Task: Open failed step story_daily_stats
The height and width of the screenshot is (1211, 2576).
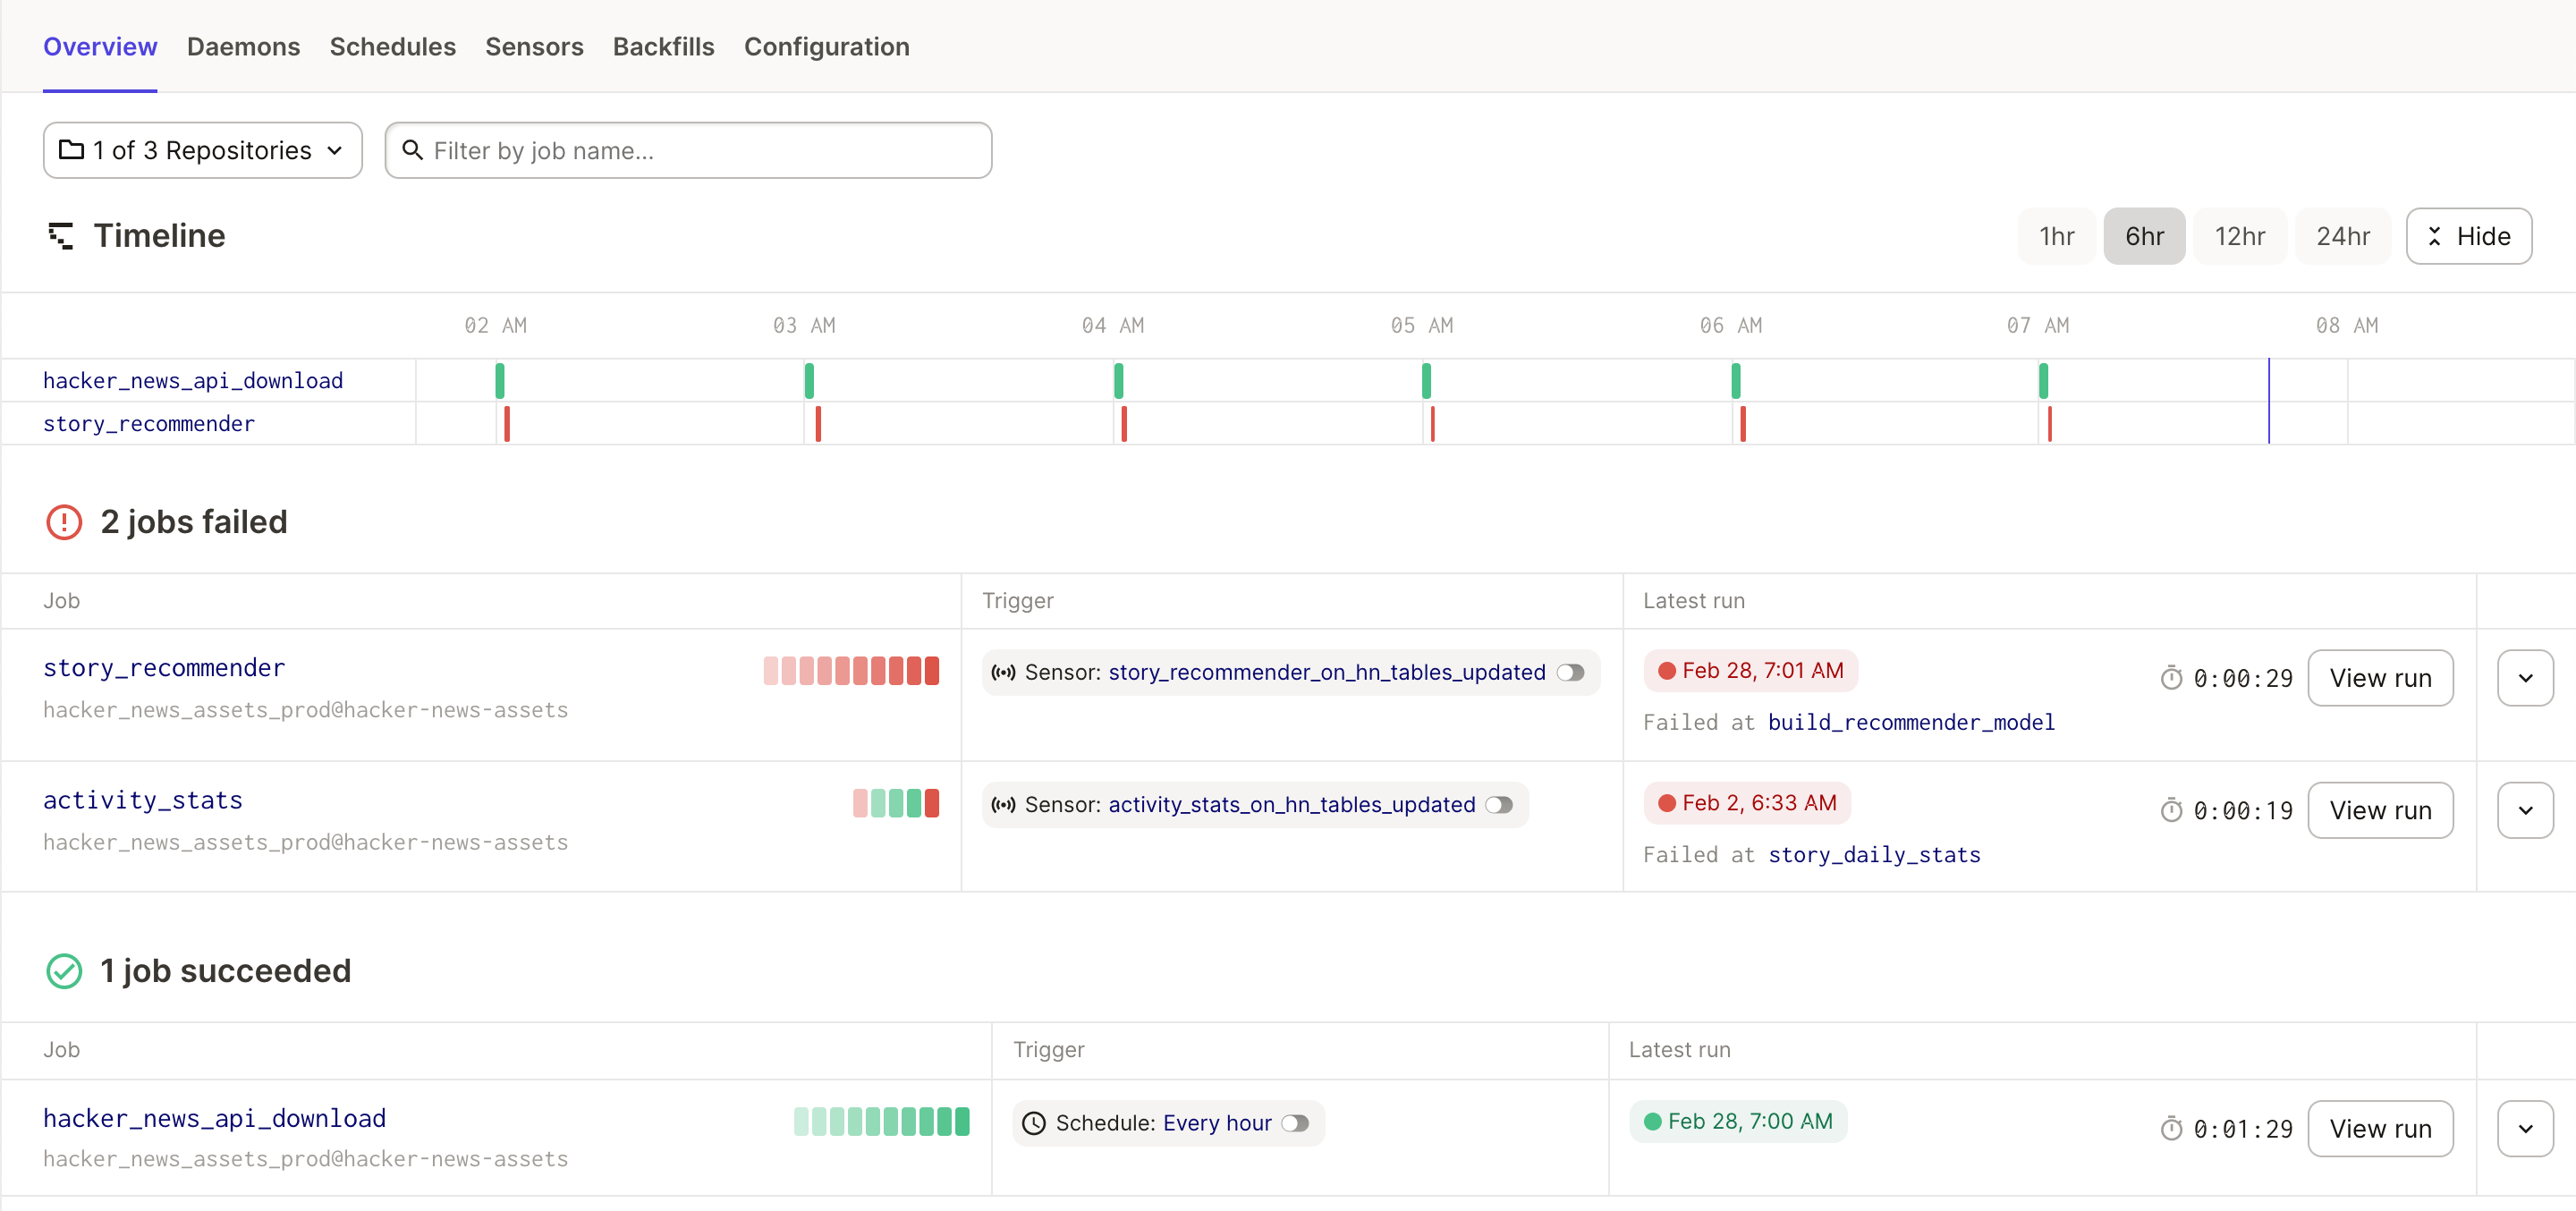Action: [x=1874, y=855]
